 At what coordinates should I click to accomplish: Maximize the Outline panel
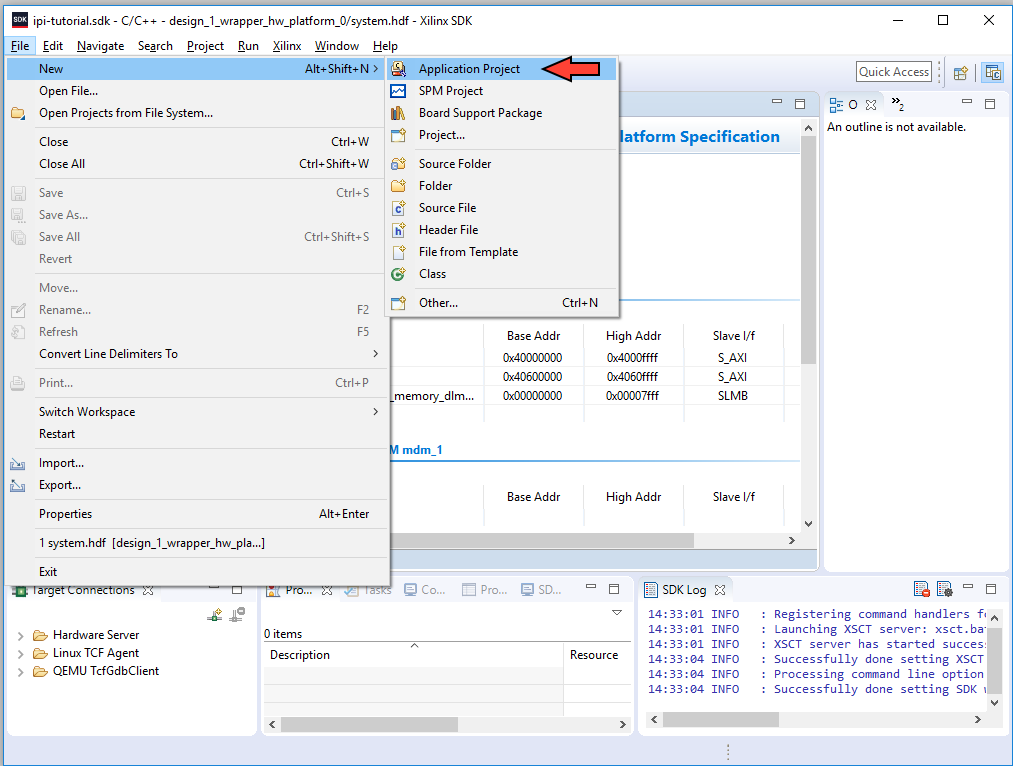point(990,103)
